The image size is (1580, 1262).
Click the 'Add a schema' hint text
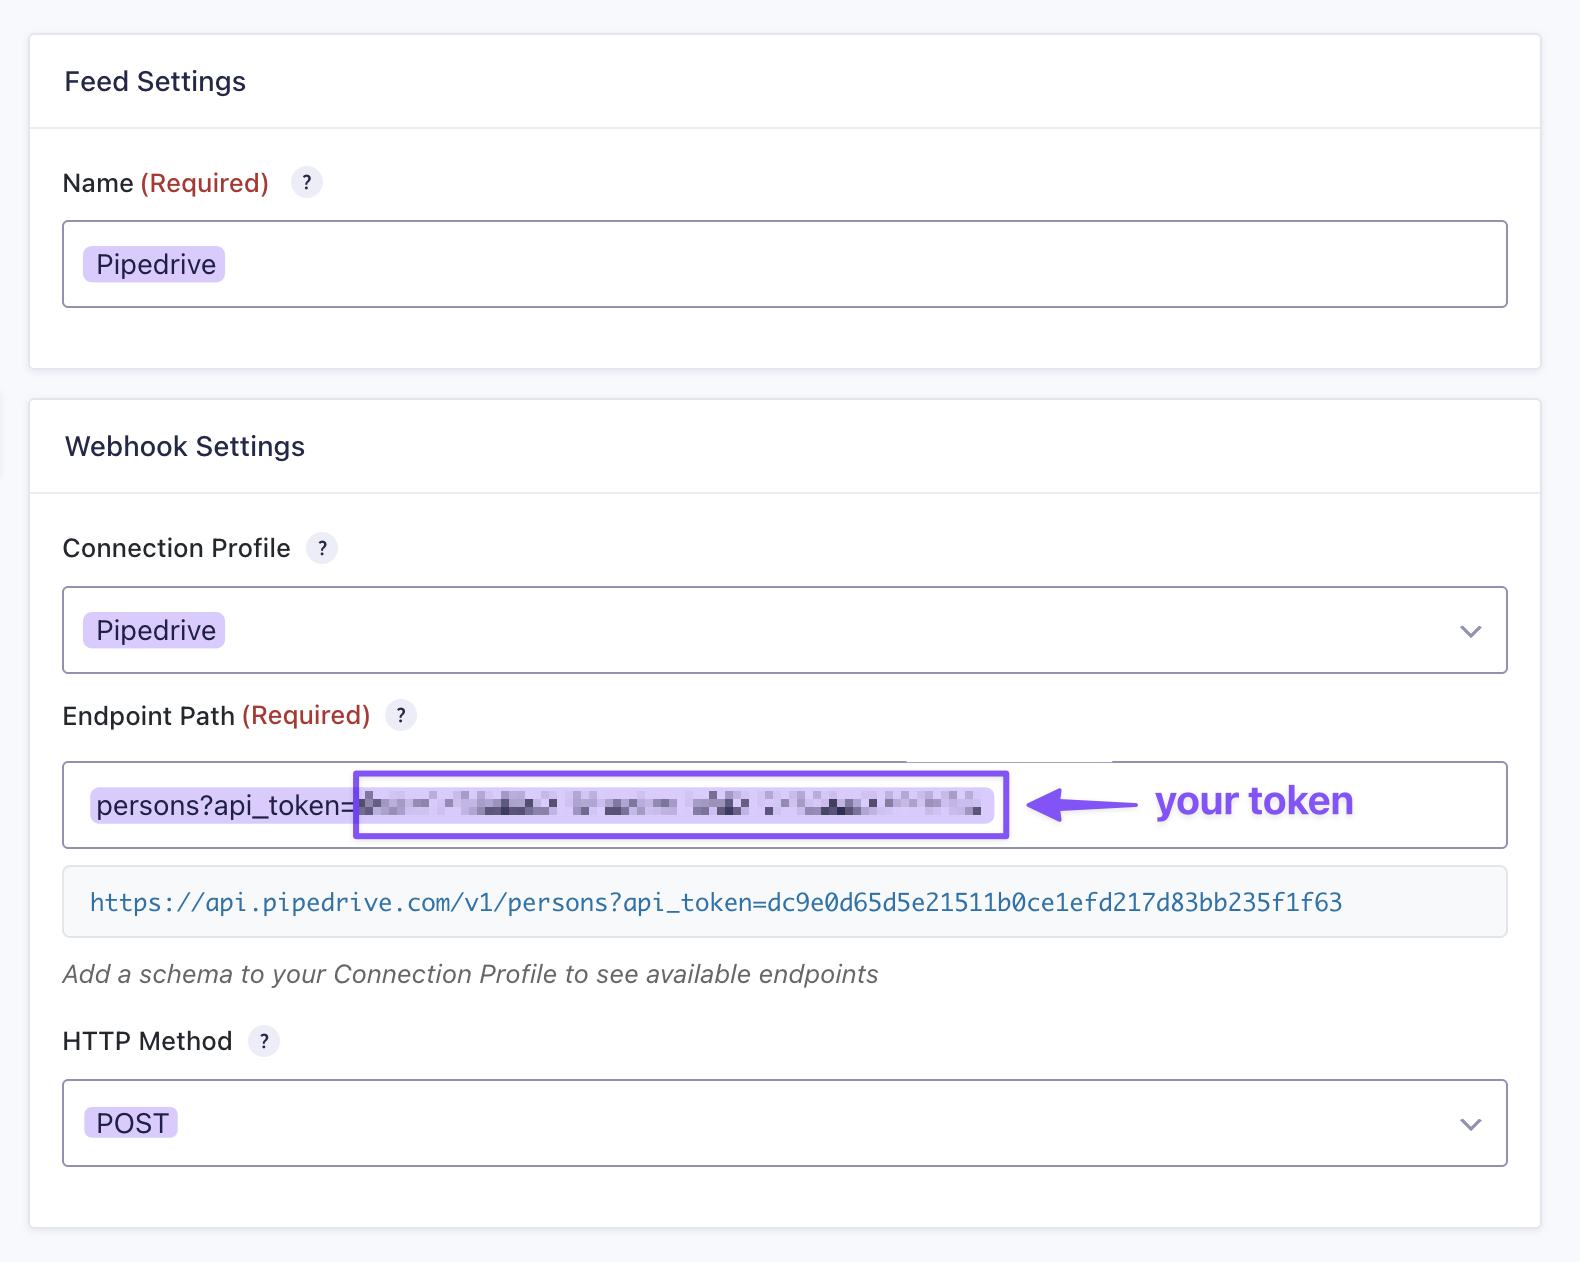[470, 975]
